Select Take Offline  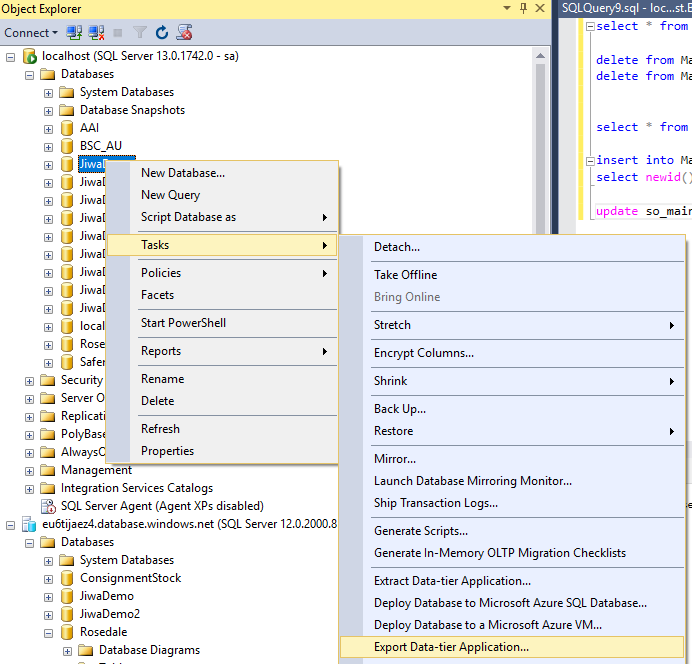tap(512, 275)
